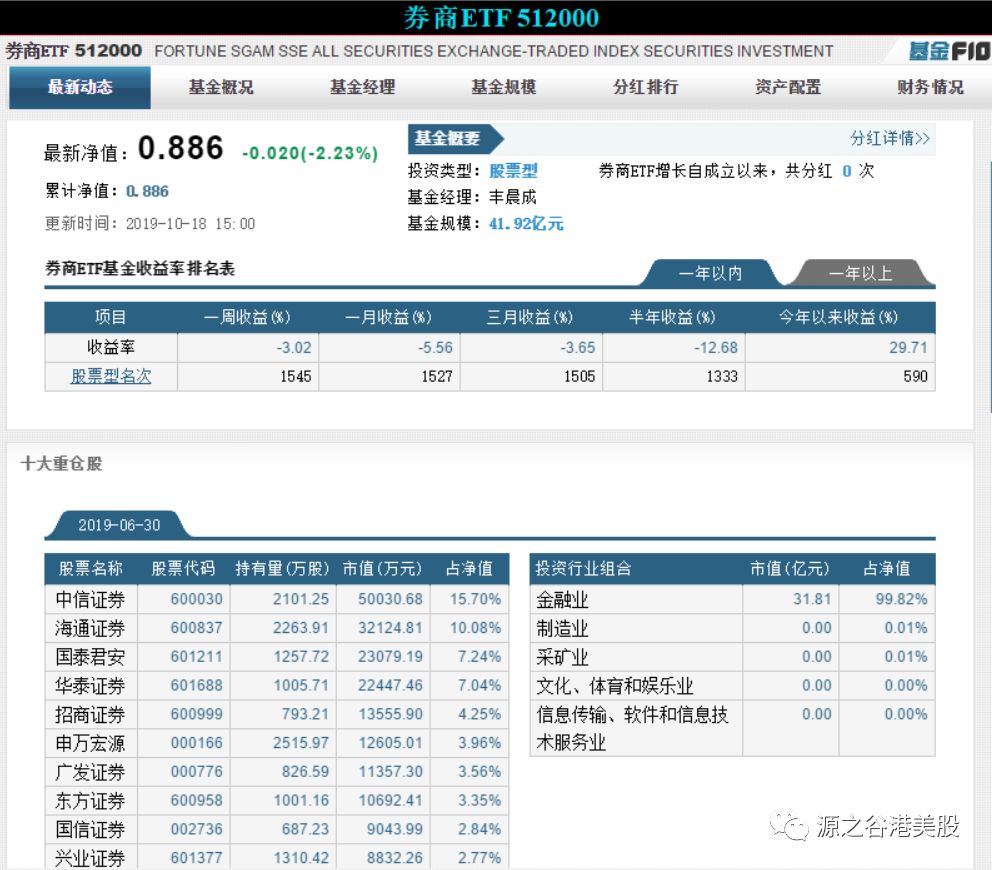
Task: Select the 申万宏源 stock name
Action: coord(90,743)
